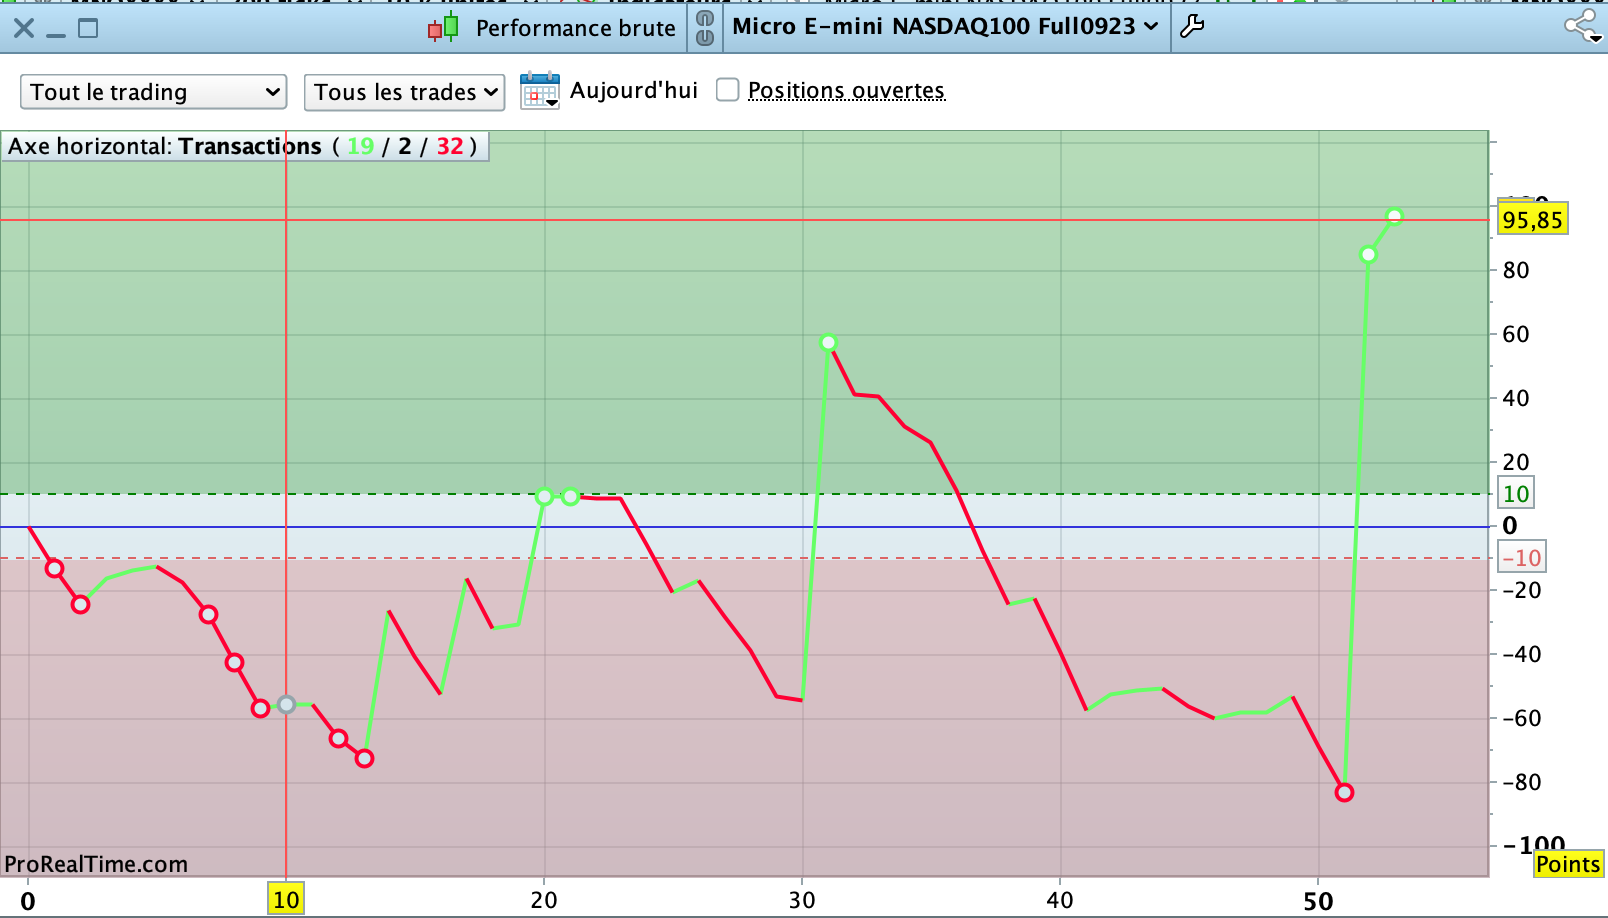Open the 'Tous les trades' dropdown

(x=404, y=92)
